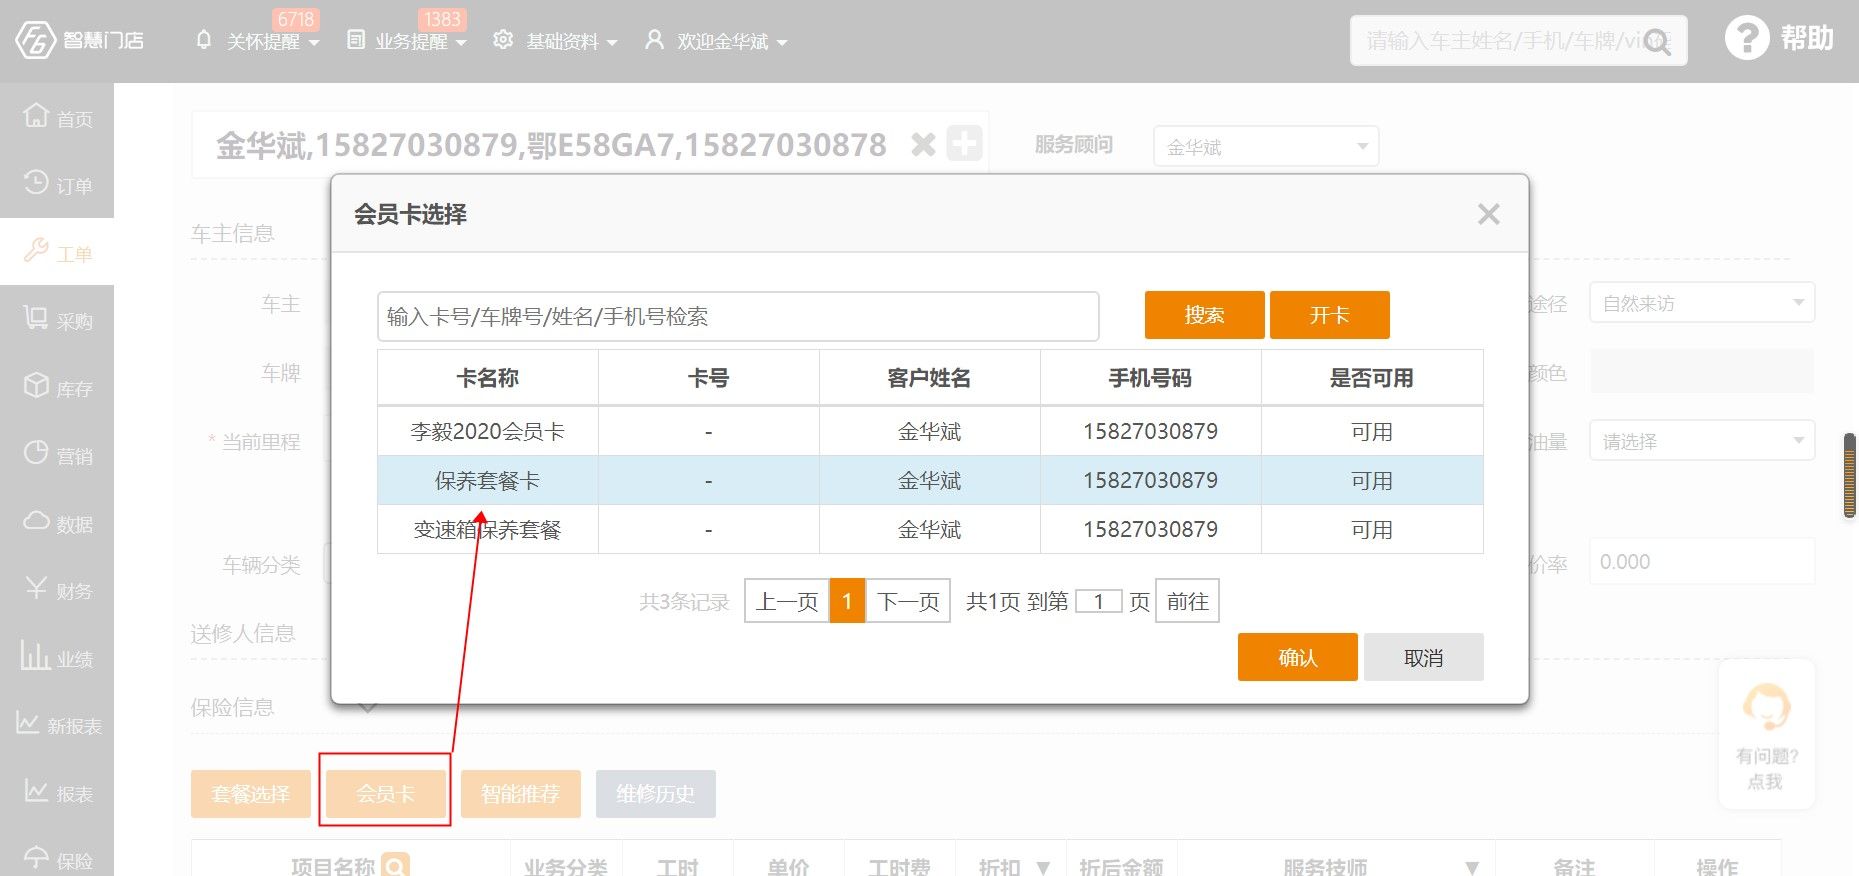
Task: Click the 卡号 column header
Action: click(x=708, y=377)
